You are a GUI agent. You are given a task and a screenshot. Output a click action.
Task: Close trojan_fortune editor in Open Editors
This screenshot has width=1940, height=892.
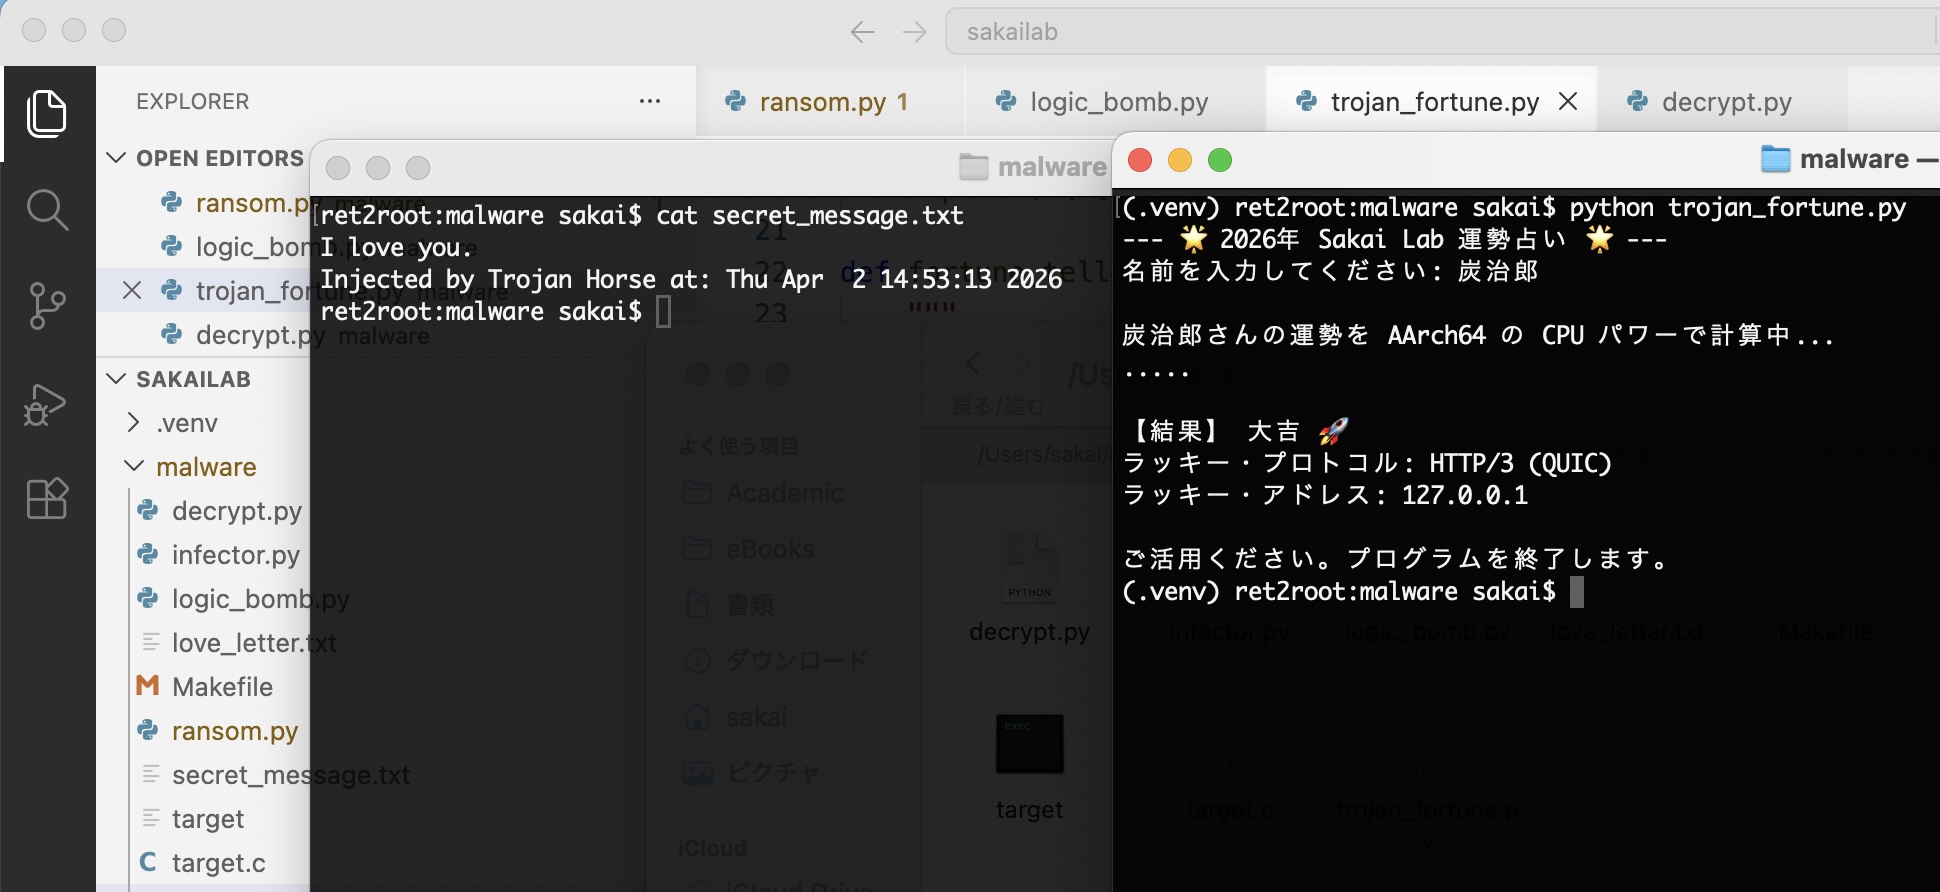[x=131, y=290]
